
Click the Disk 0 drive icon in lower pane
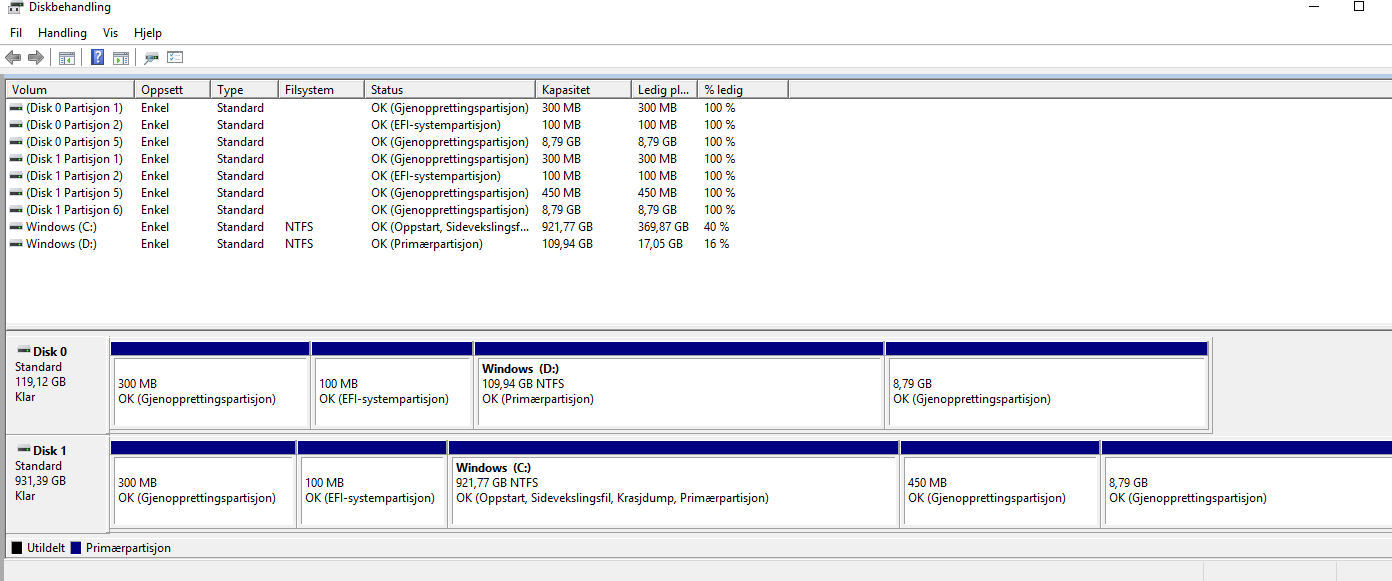pos(24,351)
